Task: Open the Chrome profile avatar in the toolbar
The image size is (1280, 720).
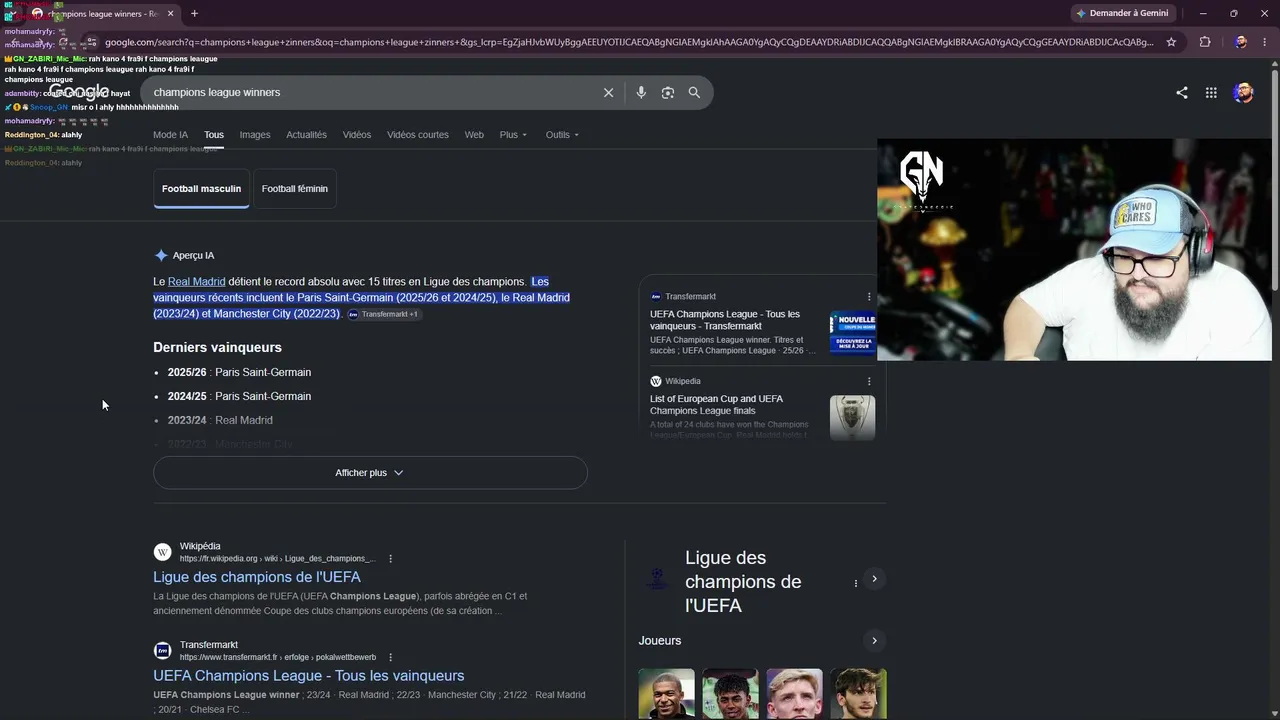Action: pyautogui.click(x=1241, y=42)
